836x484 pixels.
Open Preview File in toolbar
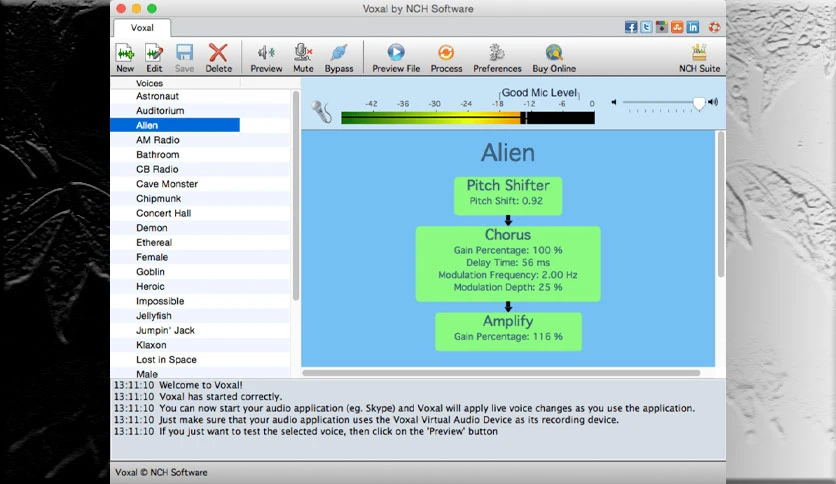coord(396,58)
